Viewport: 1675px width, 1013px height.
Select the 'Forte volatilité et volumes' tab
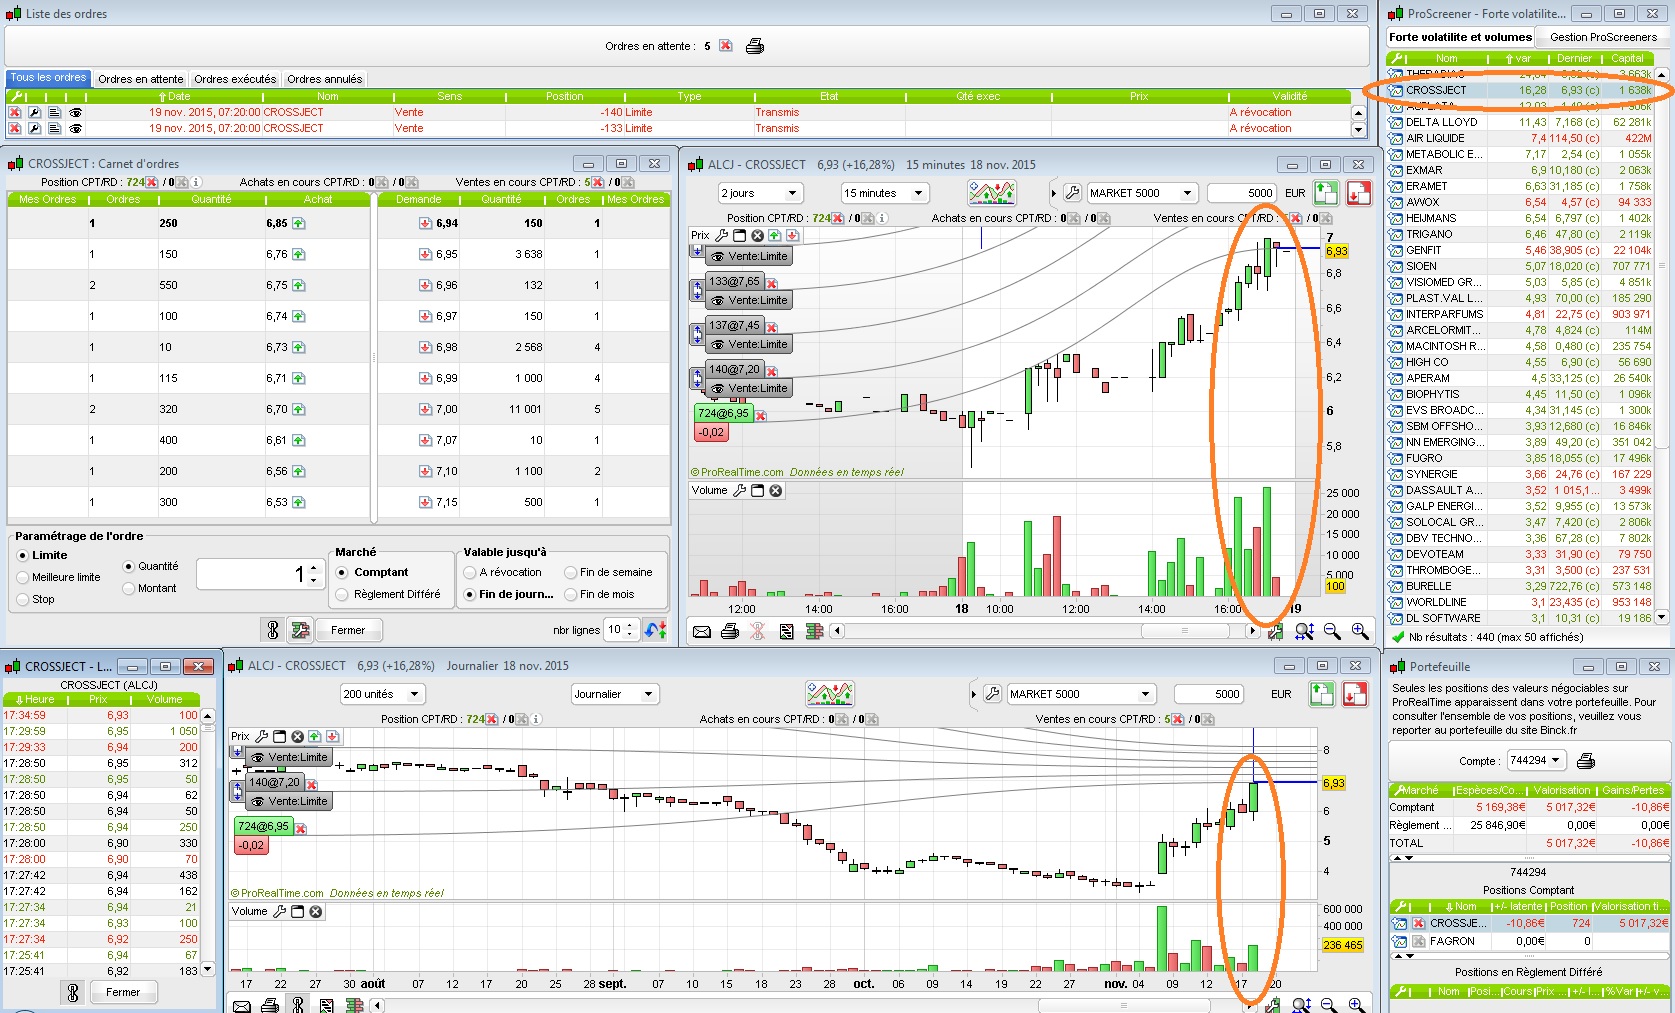pos(1460,37)
